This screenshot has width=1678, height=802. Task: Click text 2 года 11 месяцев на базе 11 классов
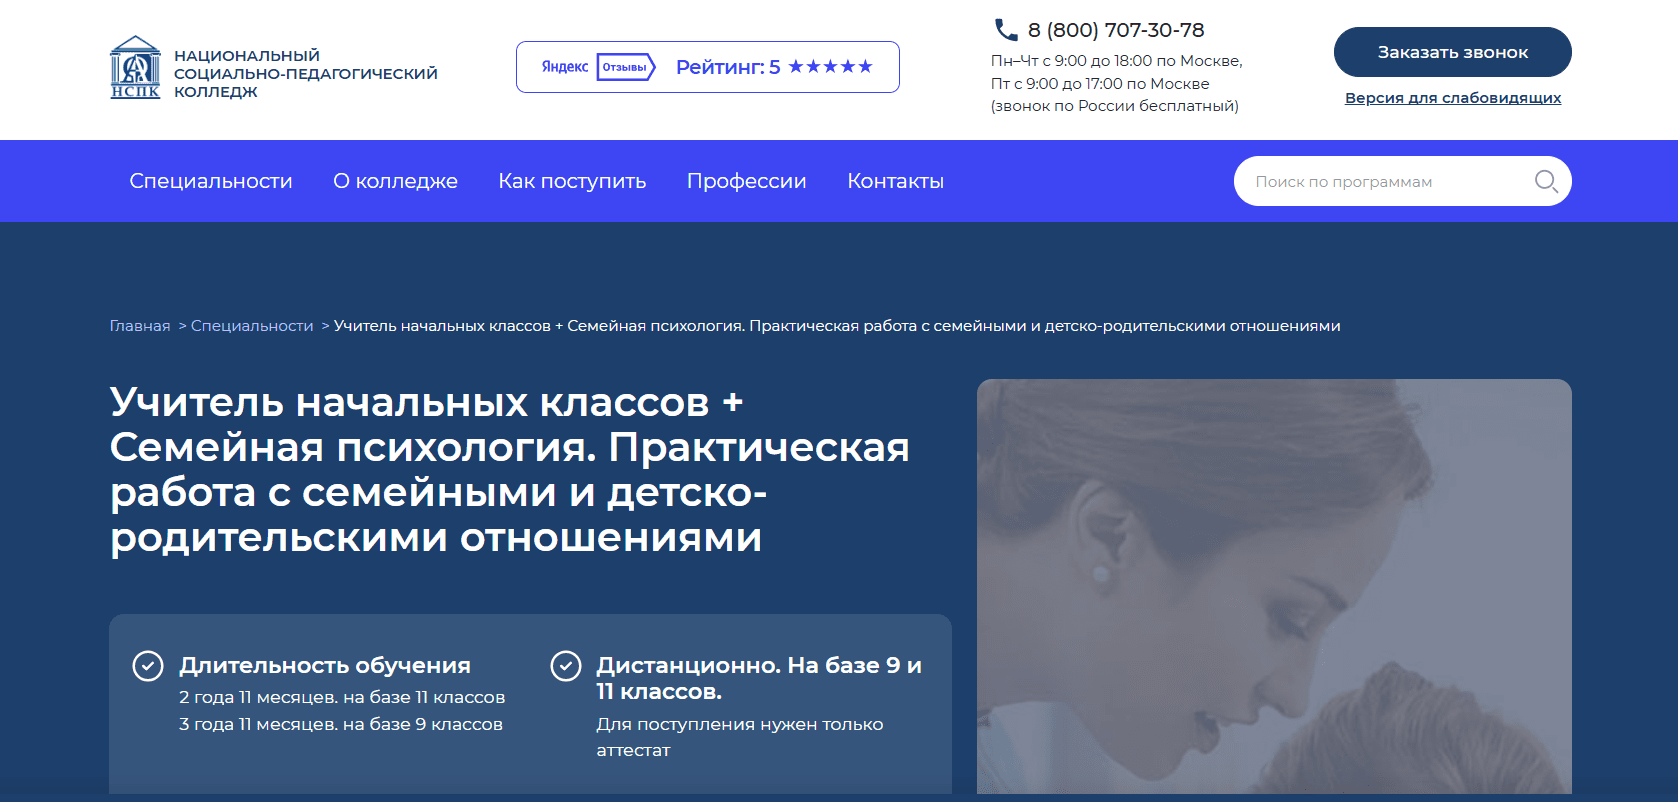tap(342, 697)
